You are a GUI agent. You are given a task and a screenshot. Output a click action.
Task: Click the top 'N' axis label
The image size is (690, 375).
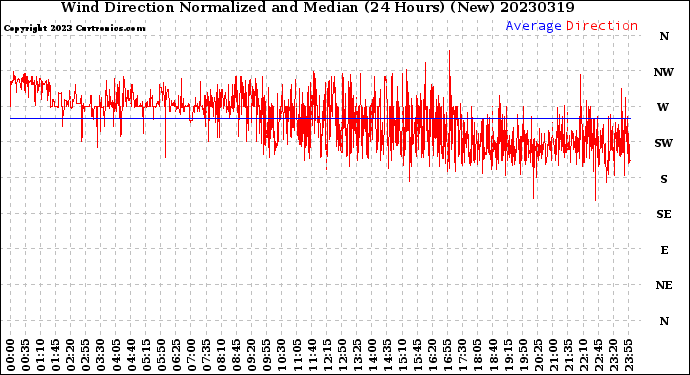click(x=664, y=37)
